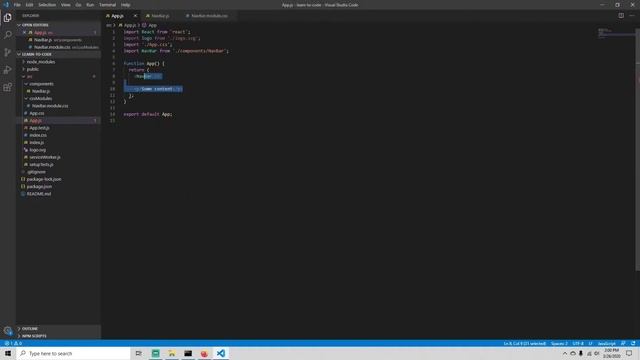The image size is (640, 360).
Task: Open logo.svg in the file tree
Action: click(x=38, y=150)
